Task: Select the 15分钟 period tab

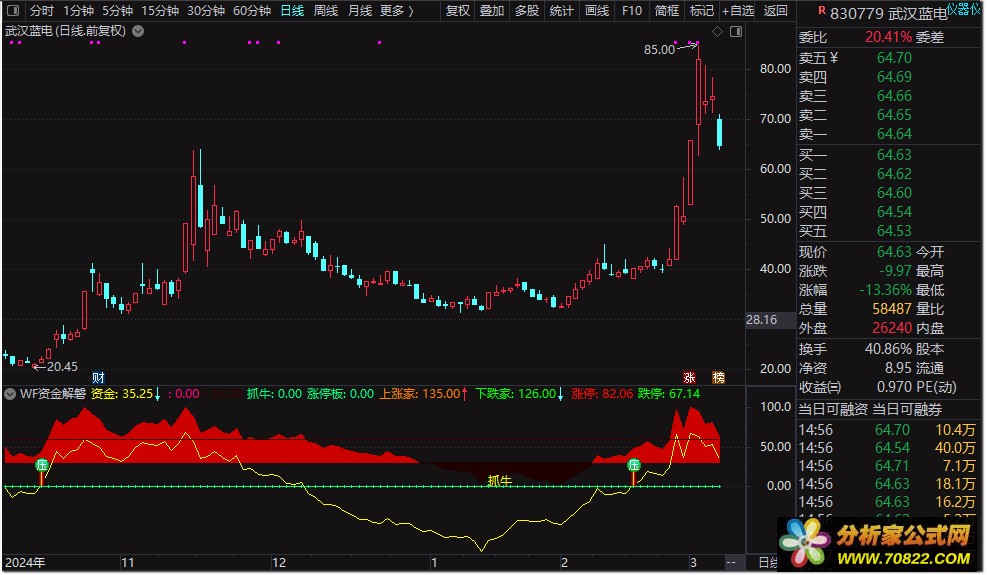Action: pos(160,11)
